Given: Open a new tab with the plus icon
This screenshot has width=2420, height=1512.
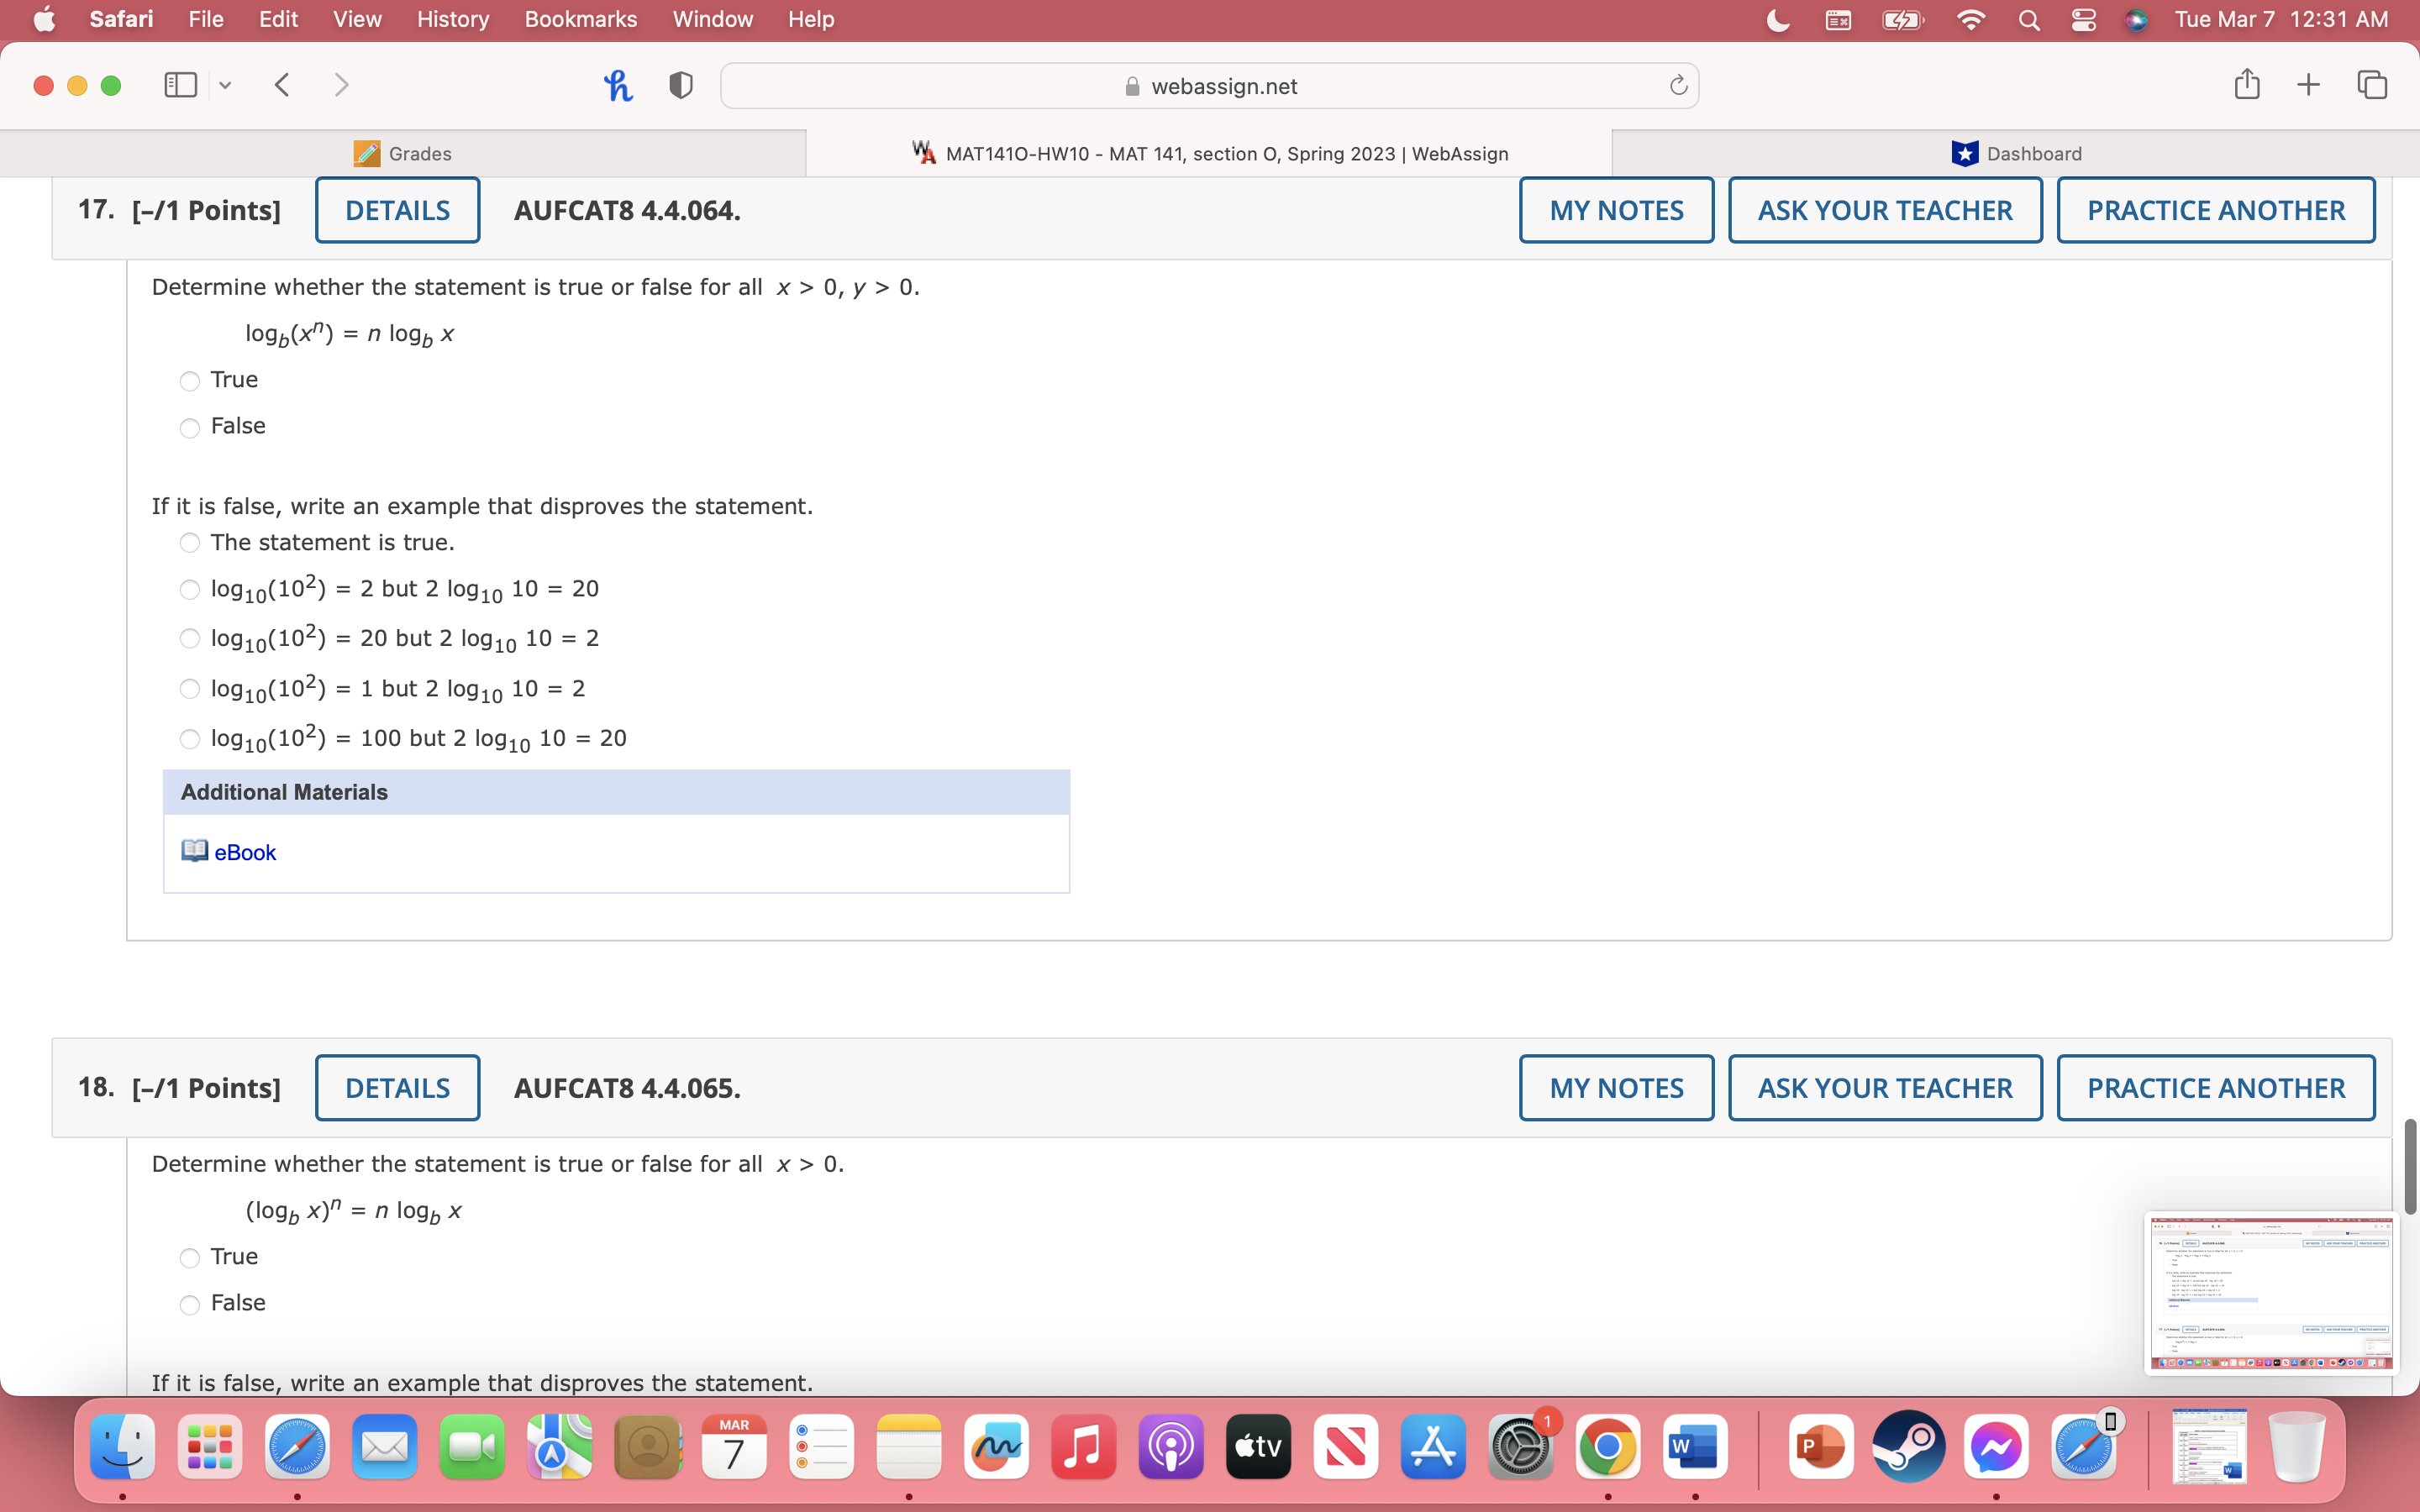Looking at the screenshot, I should 2308,85.
